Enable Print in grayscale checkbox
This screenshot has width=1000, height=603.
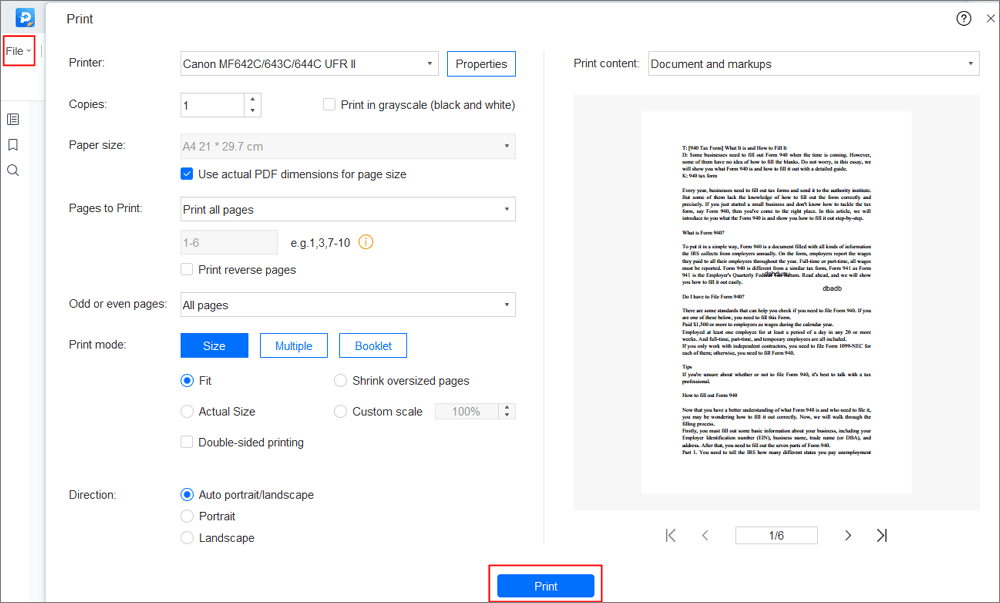(x=329, y=105)
